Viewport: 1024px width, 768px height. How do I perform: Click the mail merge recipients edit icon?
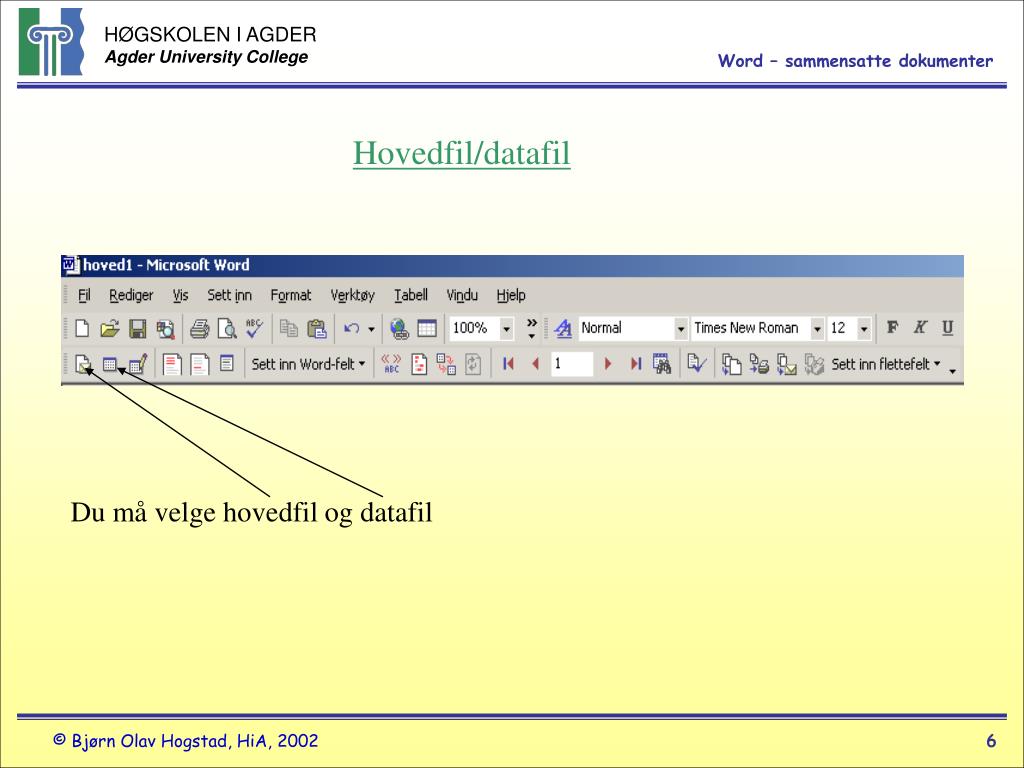(138, 364)
